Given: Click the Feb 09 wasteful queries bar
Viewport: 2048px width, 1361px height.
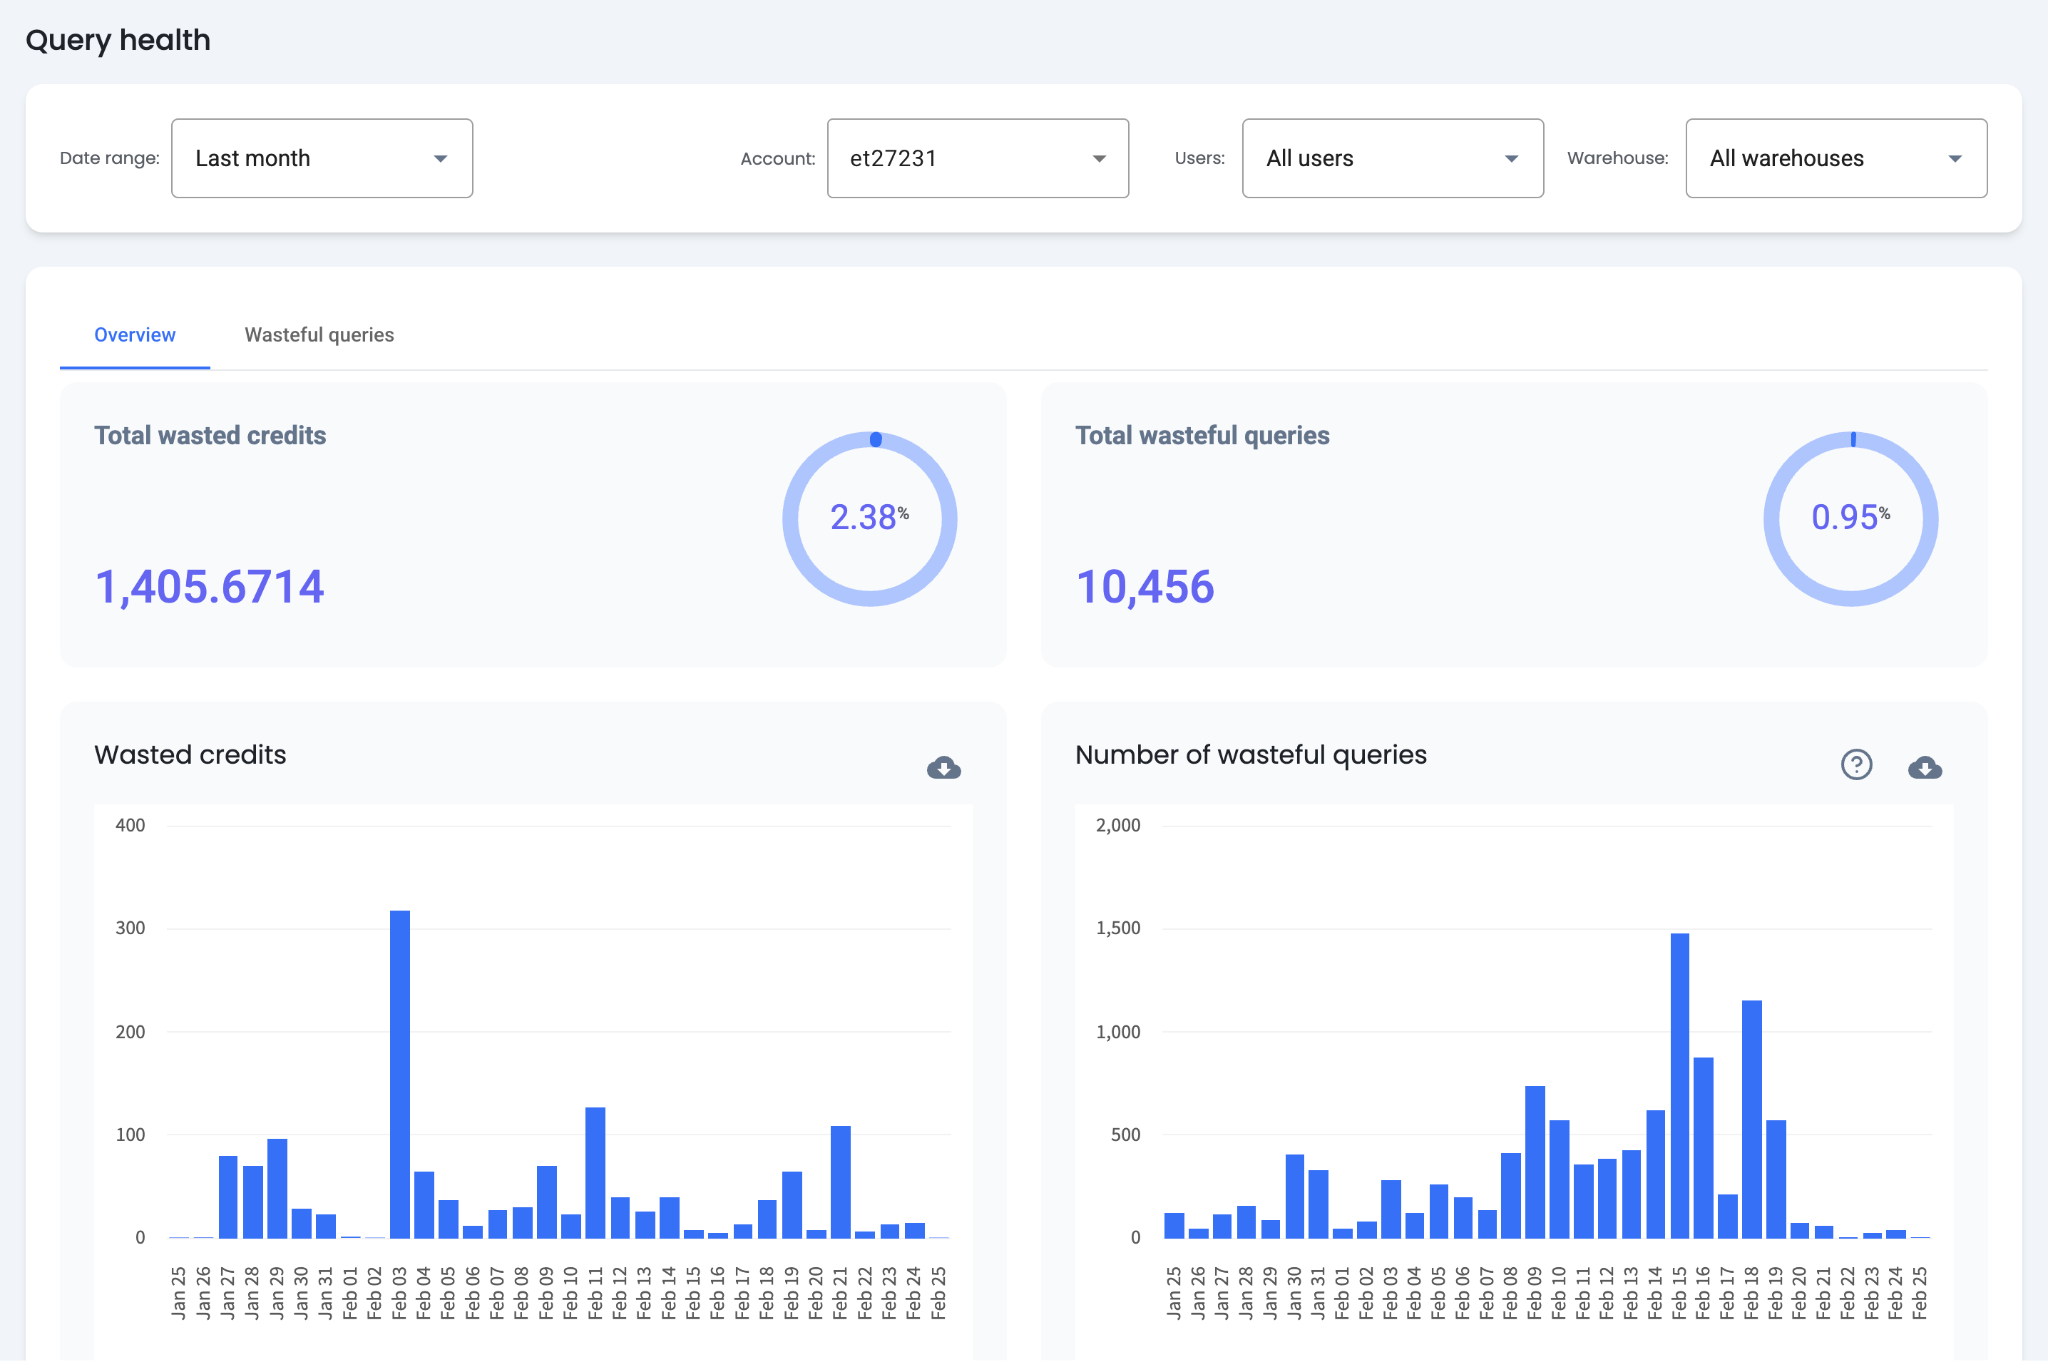Looking at the screenshot, I should [1535, 1162].
